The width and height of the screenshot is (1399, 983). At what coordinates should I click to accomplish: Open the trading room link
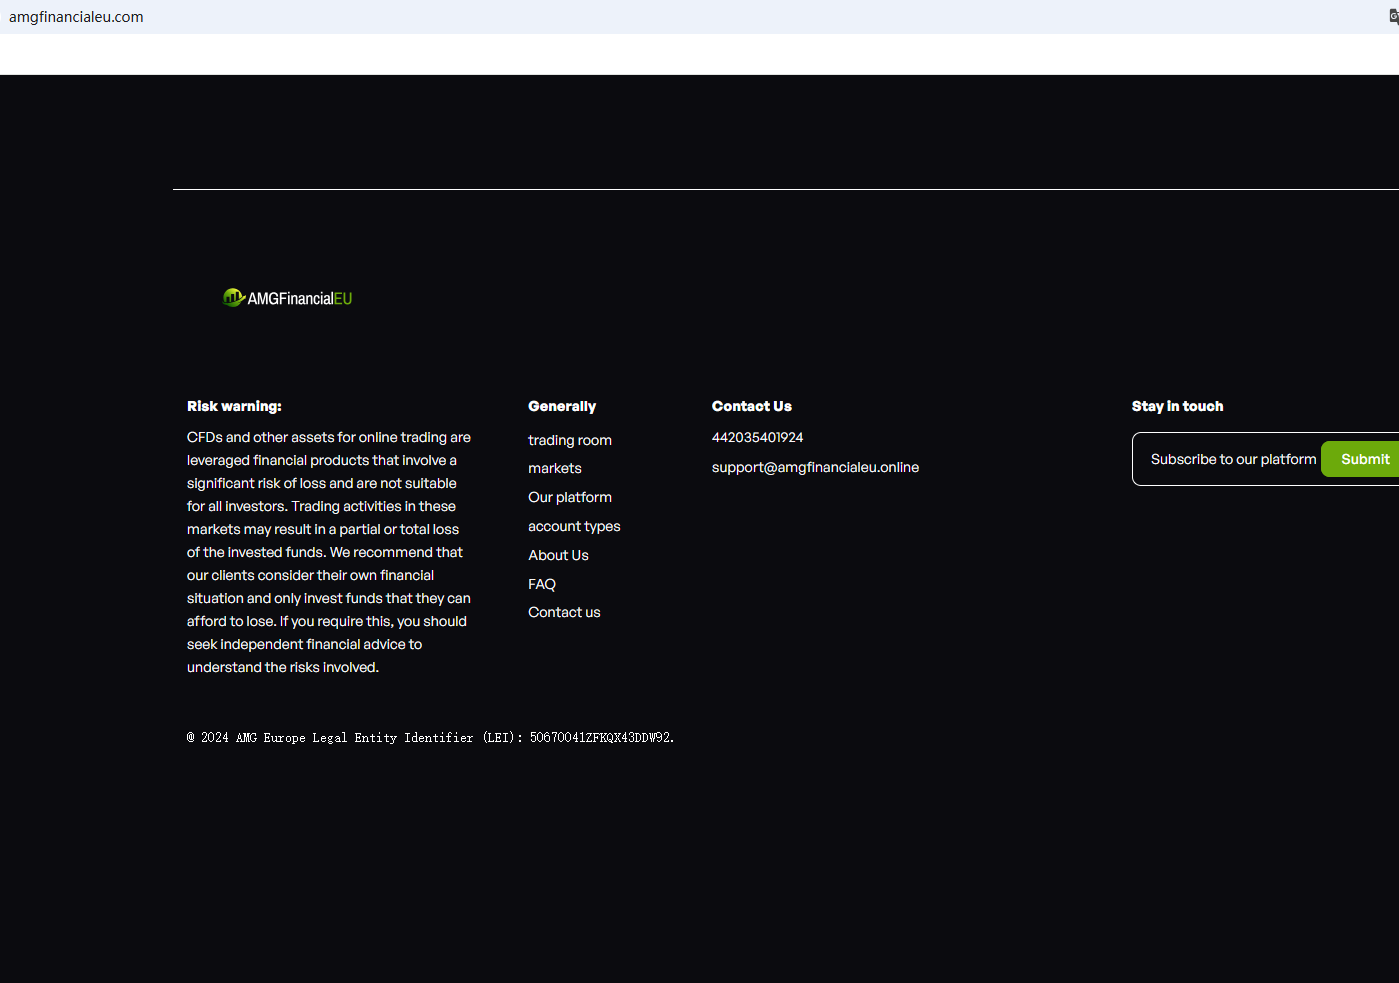569,440
